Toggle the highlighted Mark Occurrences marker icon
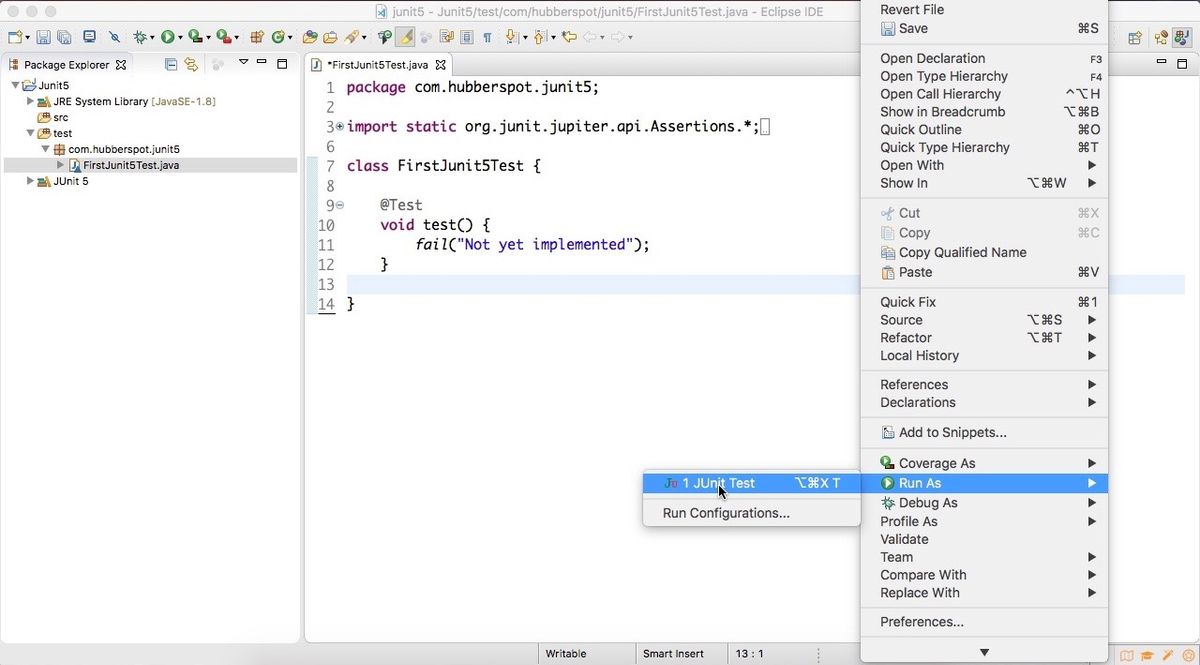 405,37
